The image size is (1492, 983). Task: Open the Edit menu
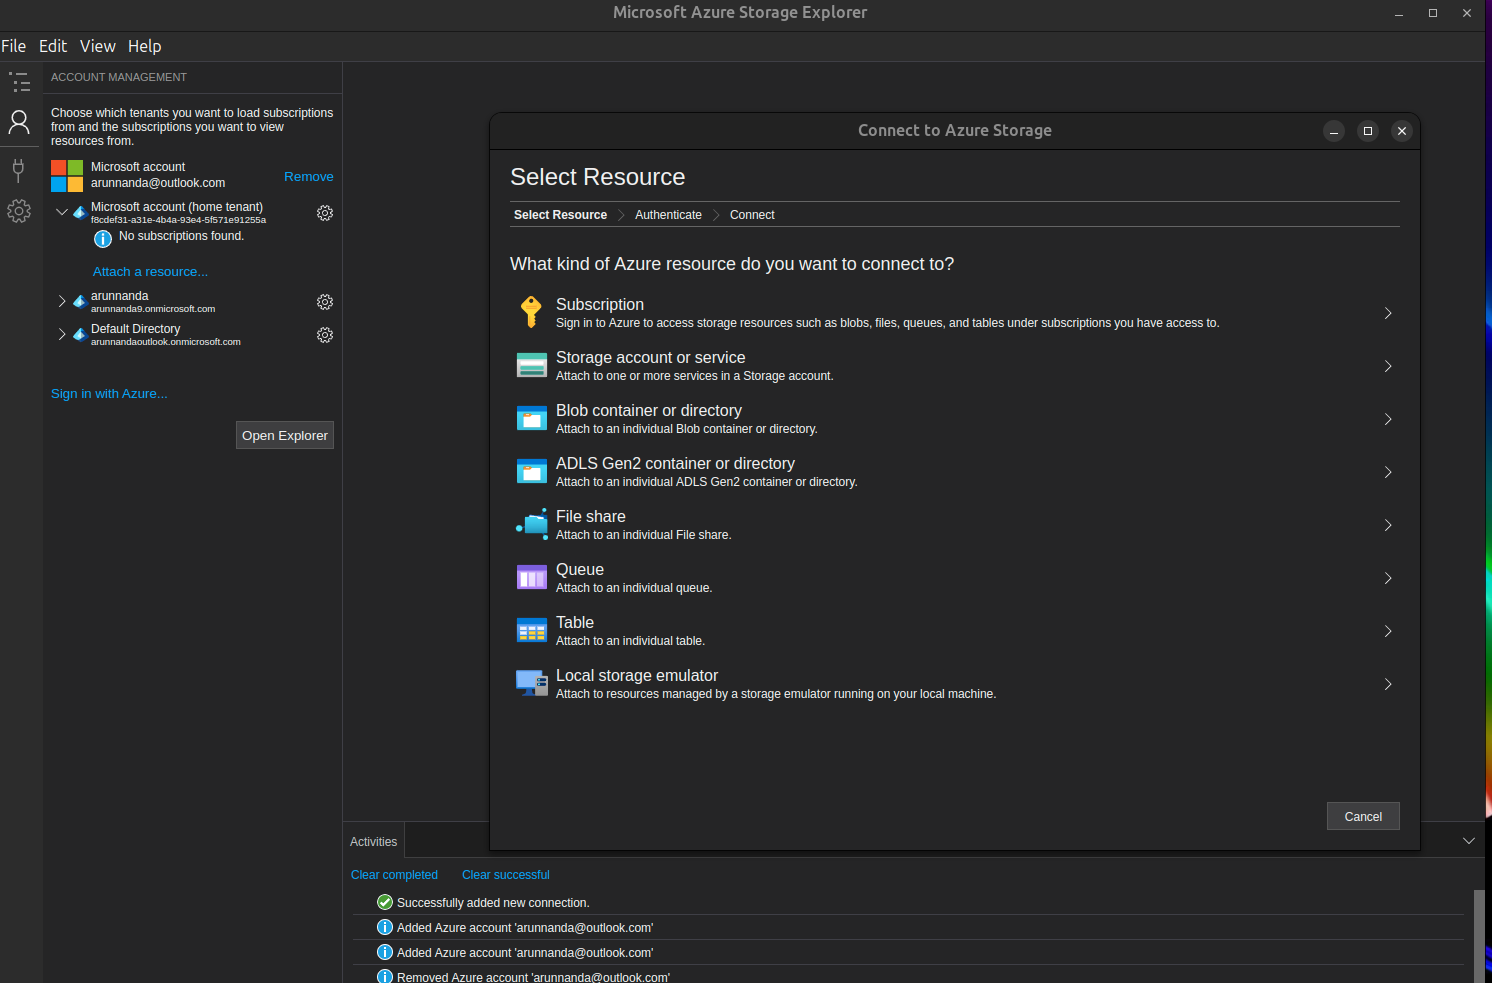point(52,46)
